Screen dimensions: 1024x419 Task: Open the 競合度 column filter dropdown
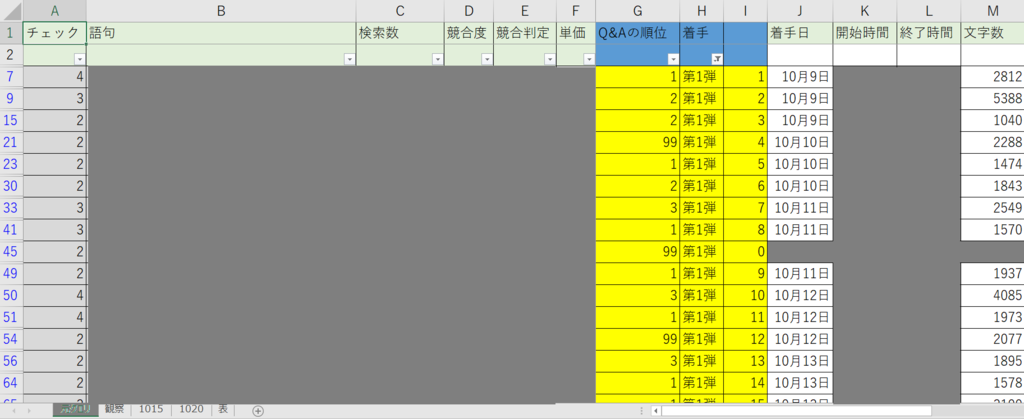pyautogui.click(x=487, y=59)
